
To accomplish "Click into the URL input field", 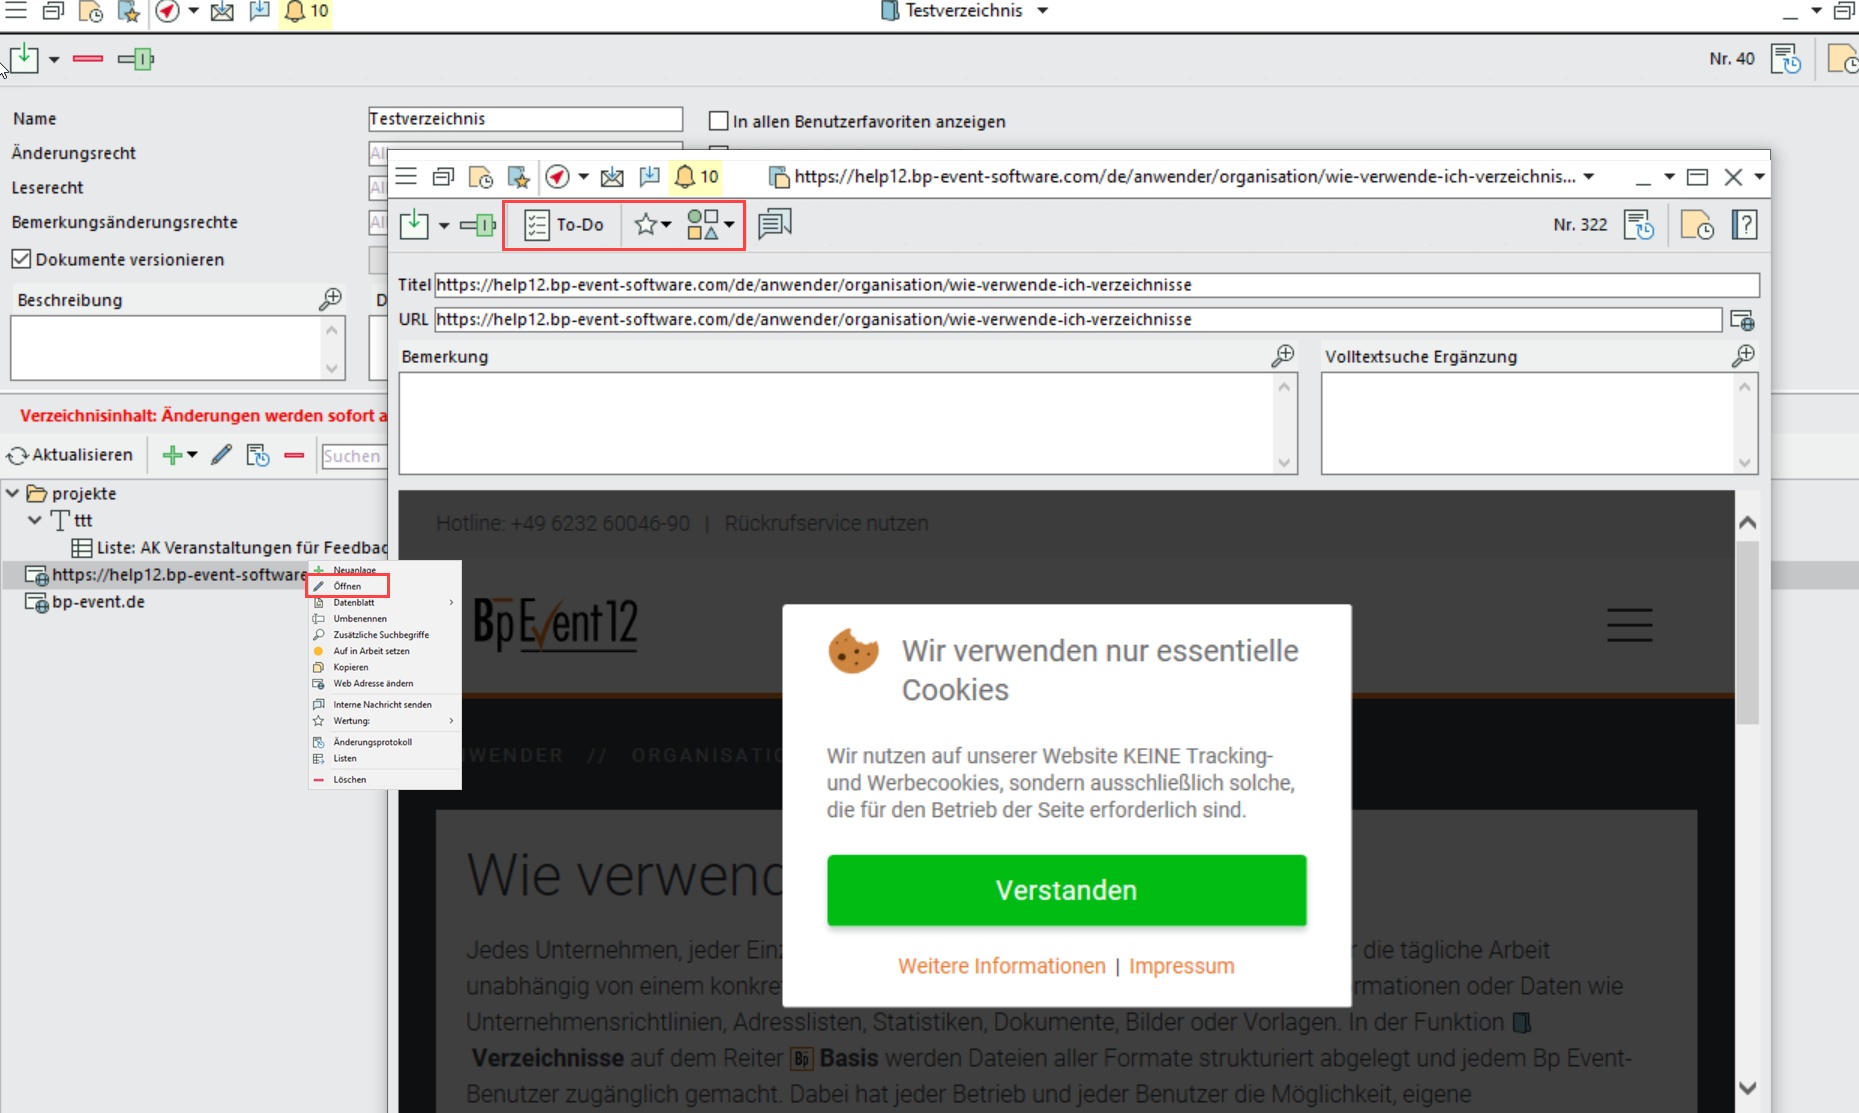I will tap(1076, 320).
